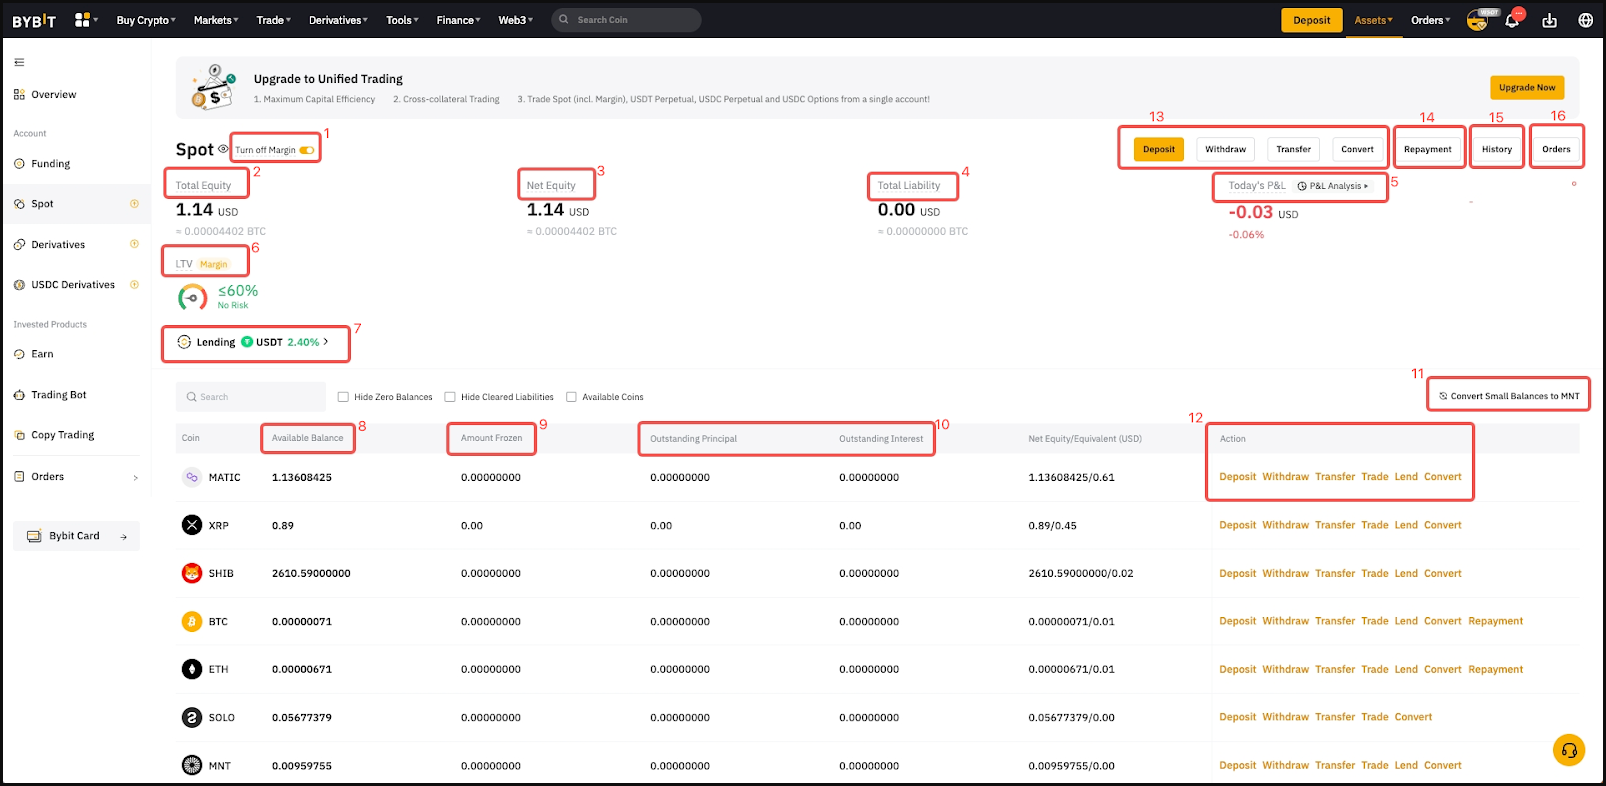Select Copy Trading in the sidebar
The image size is (1606, 786).
[x=62, y=435]
